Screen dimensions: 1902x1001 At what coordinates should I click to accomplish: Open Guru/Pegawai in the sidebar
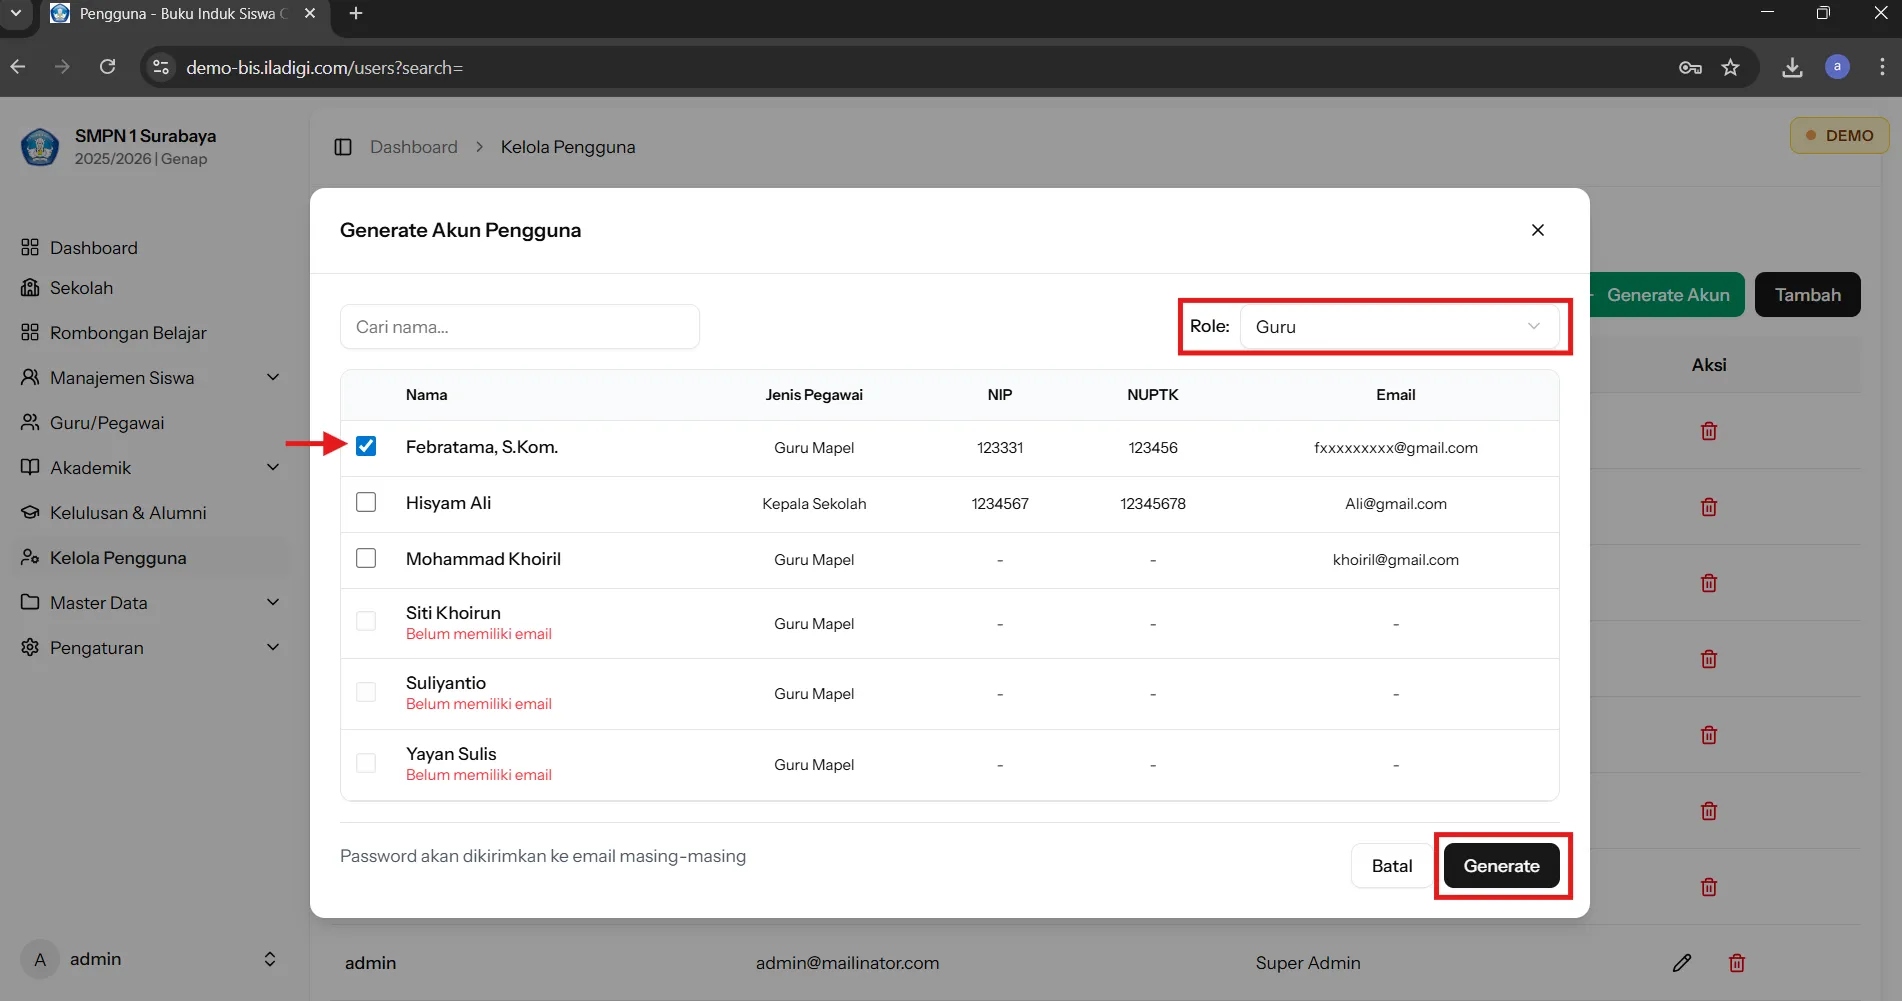(107, 423)
